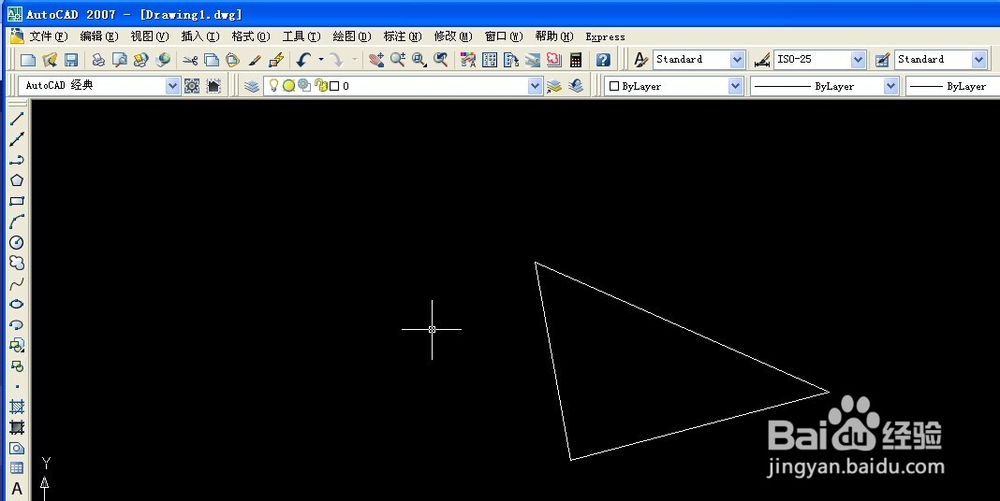Select the Line draw tool

pos(17,119)
